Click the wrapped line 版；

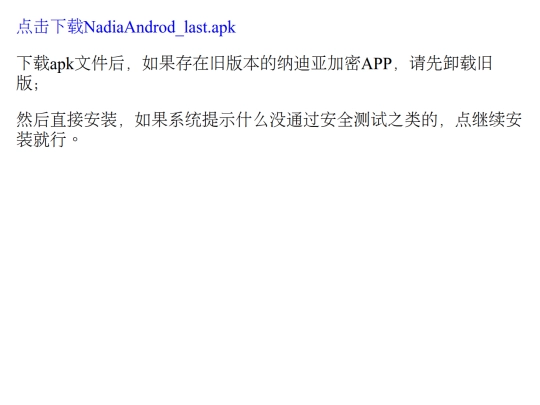28,83
